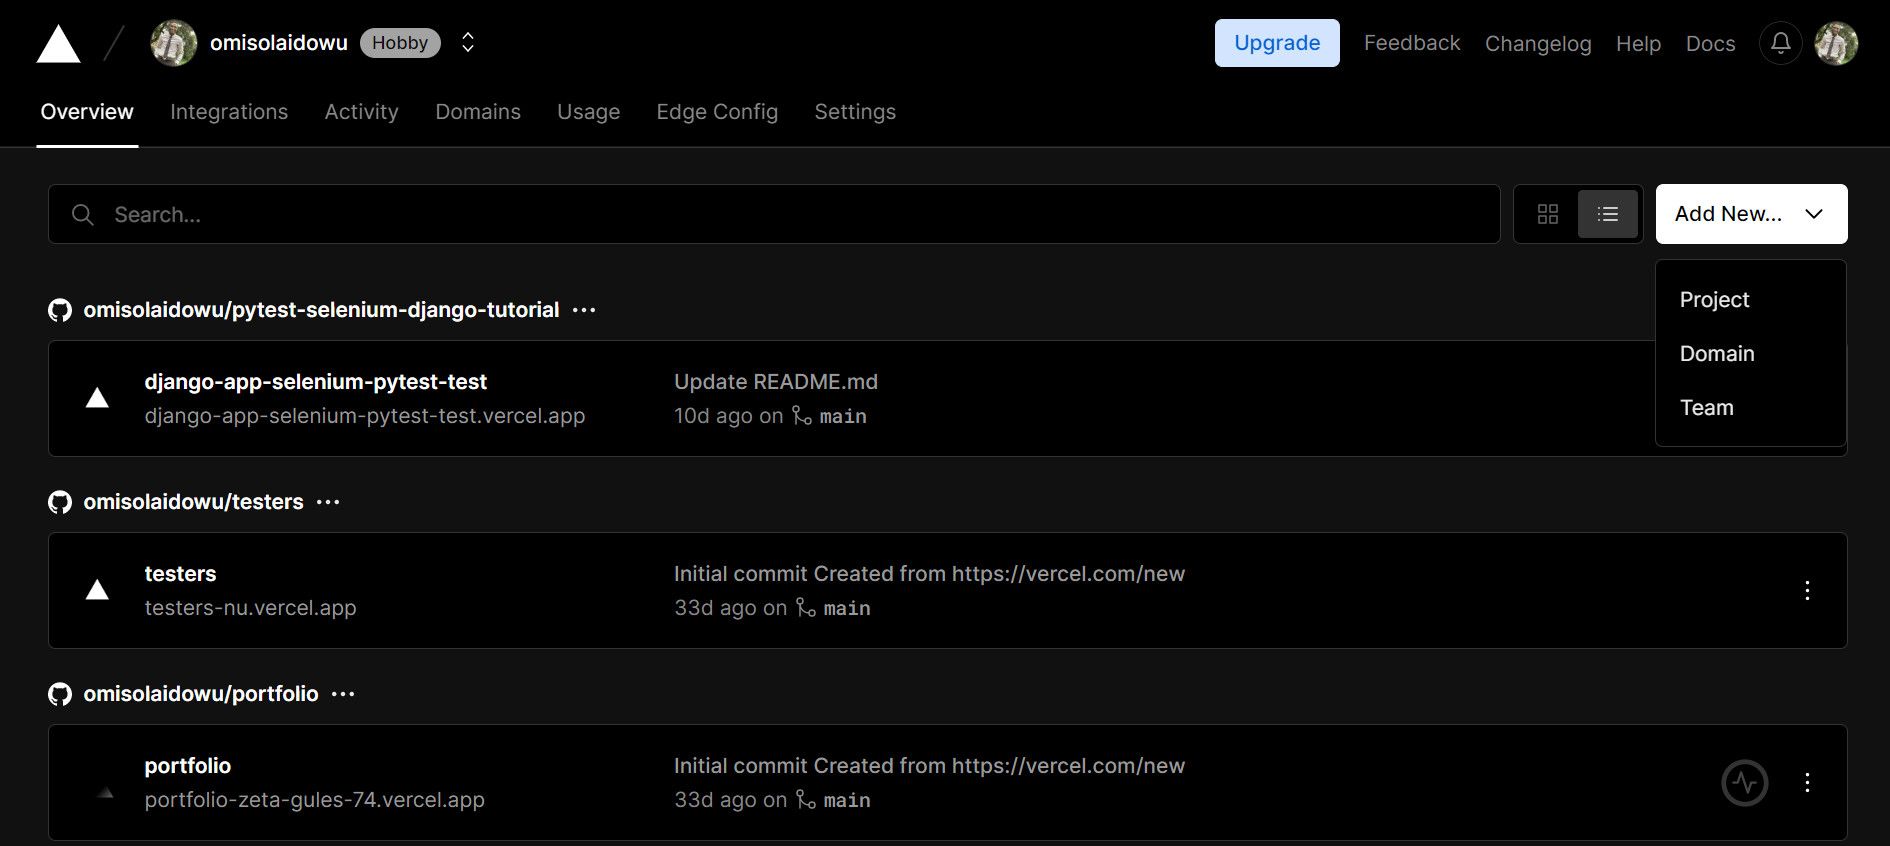Go to the Overview tab
Screen dimensions: 1890x846
click(87, 112)
